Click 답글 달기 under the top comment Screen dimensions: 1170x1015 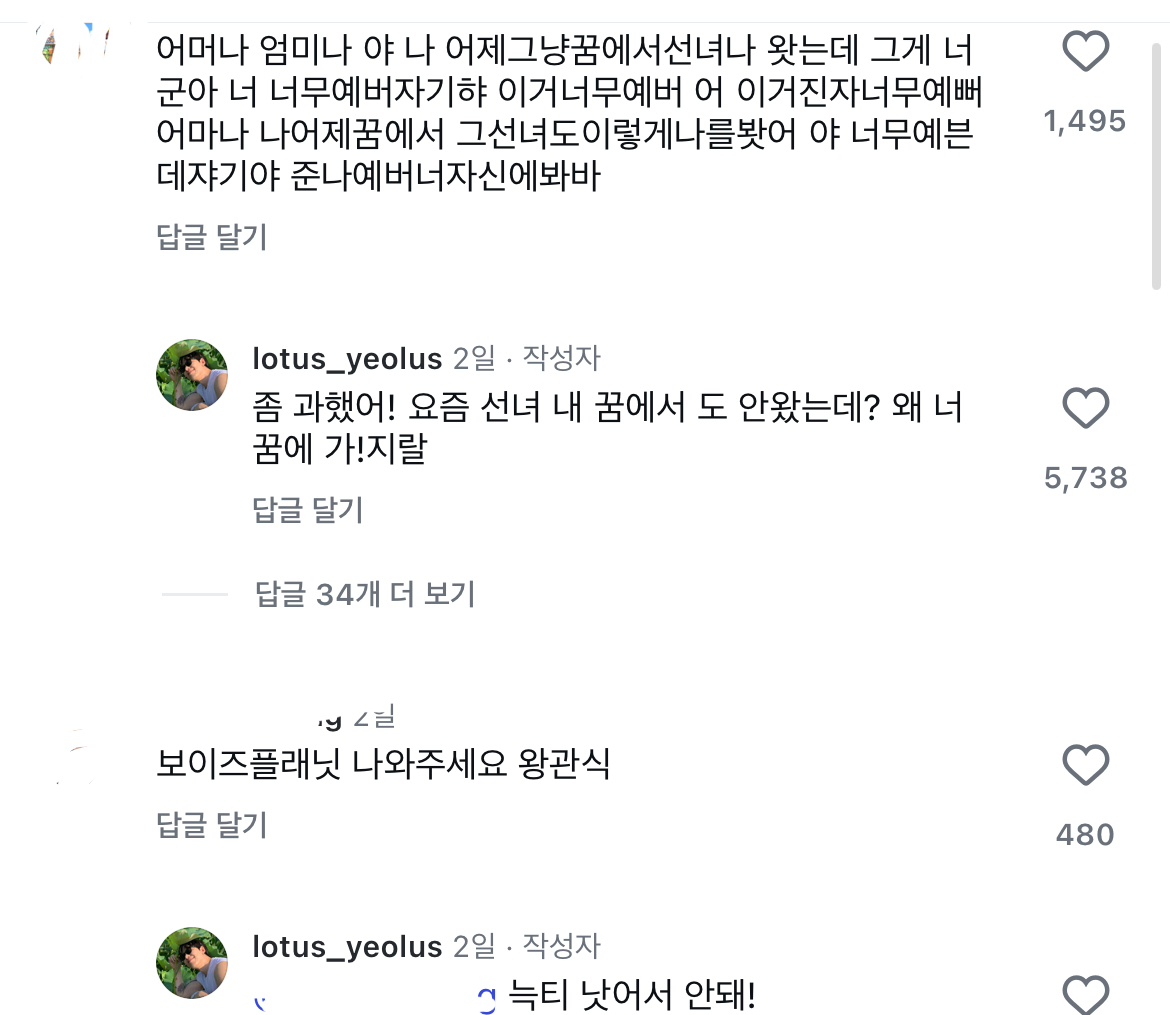pyautogui.click(x=212, y=238)
